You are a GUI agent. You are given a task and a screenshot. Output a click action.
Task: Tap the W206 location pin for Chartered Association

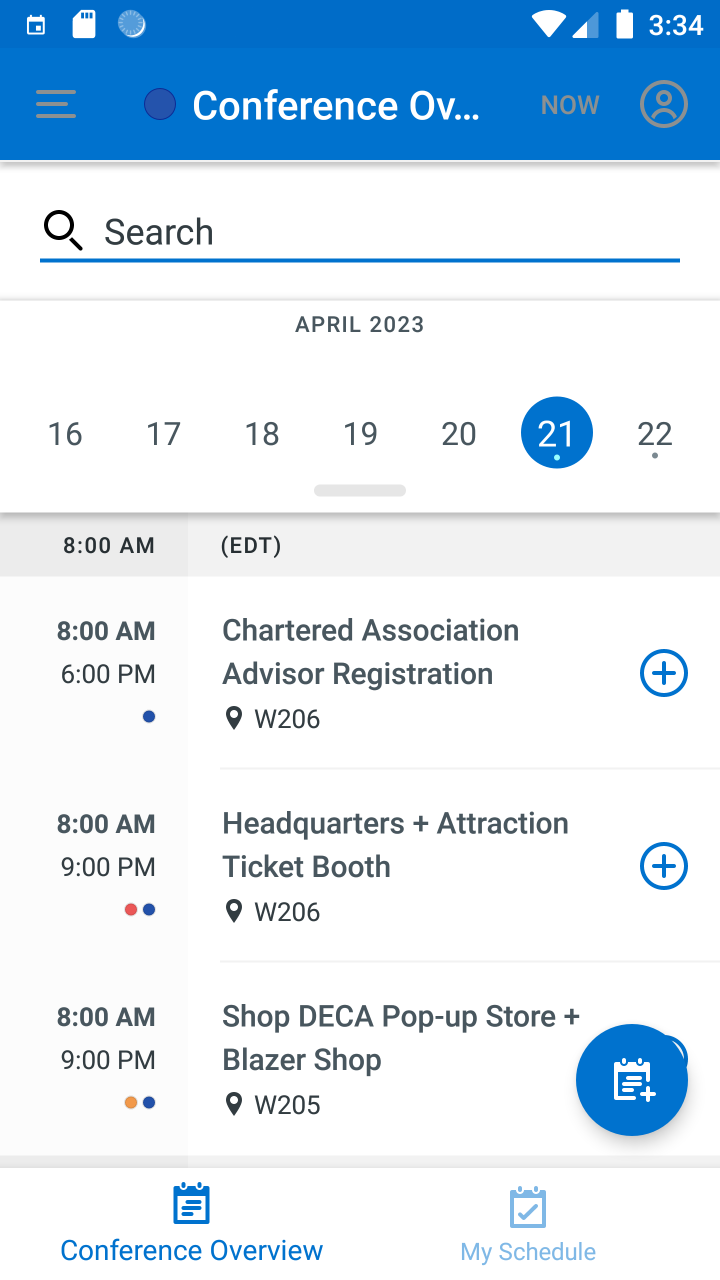(x=234, y=718)
